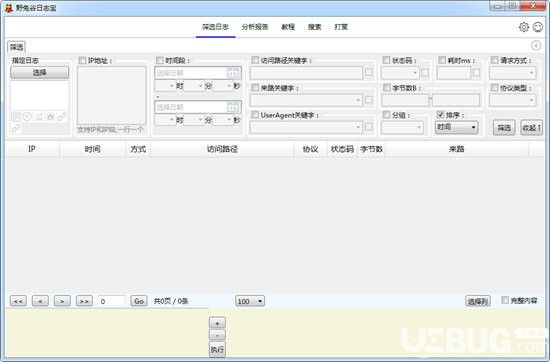This screenshot has width=550, height=362.
Task: Tick the small checkbox beside the 访问路径关键字 field
Action: coord(369,72)
